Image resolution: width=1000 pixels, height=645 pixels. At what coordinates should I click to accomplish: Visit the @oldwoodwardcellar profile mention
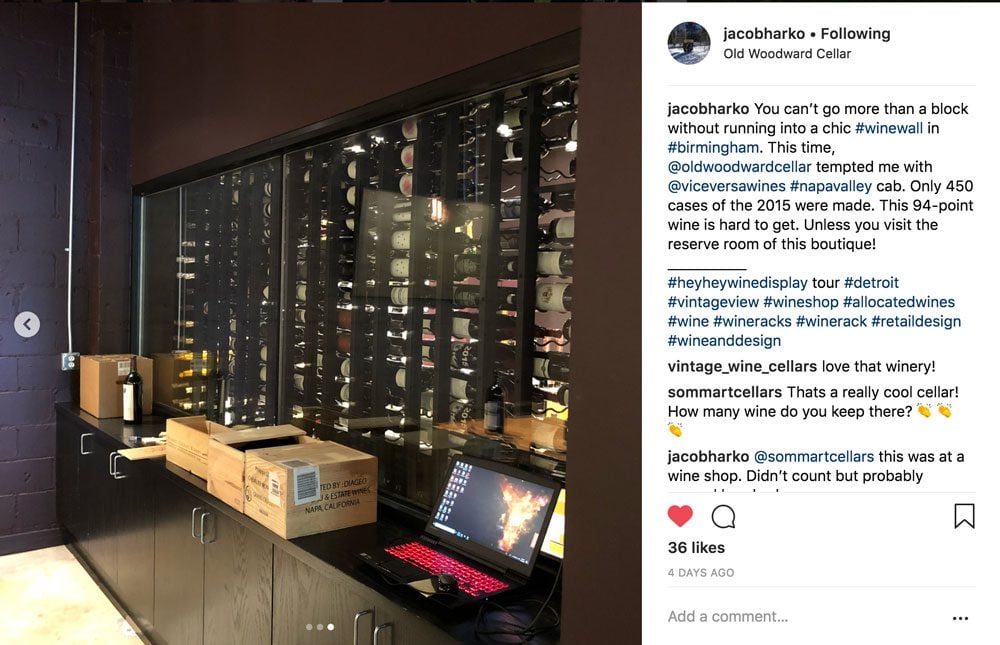point(739,167)
